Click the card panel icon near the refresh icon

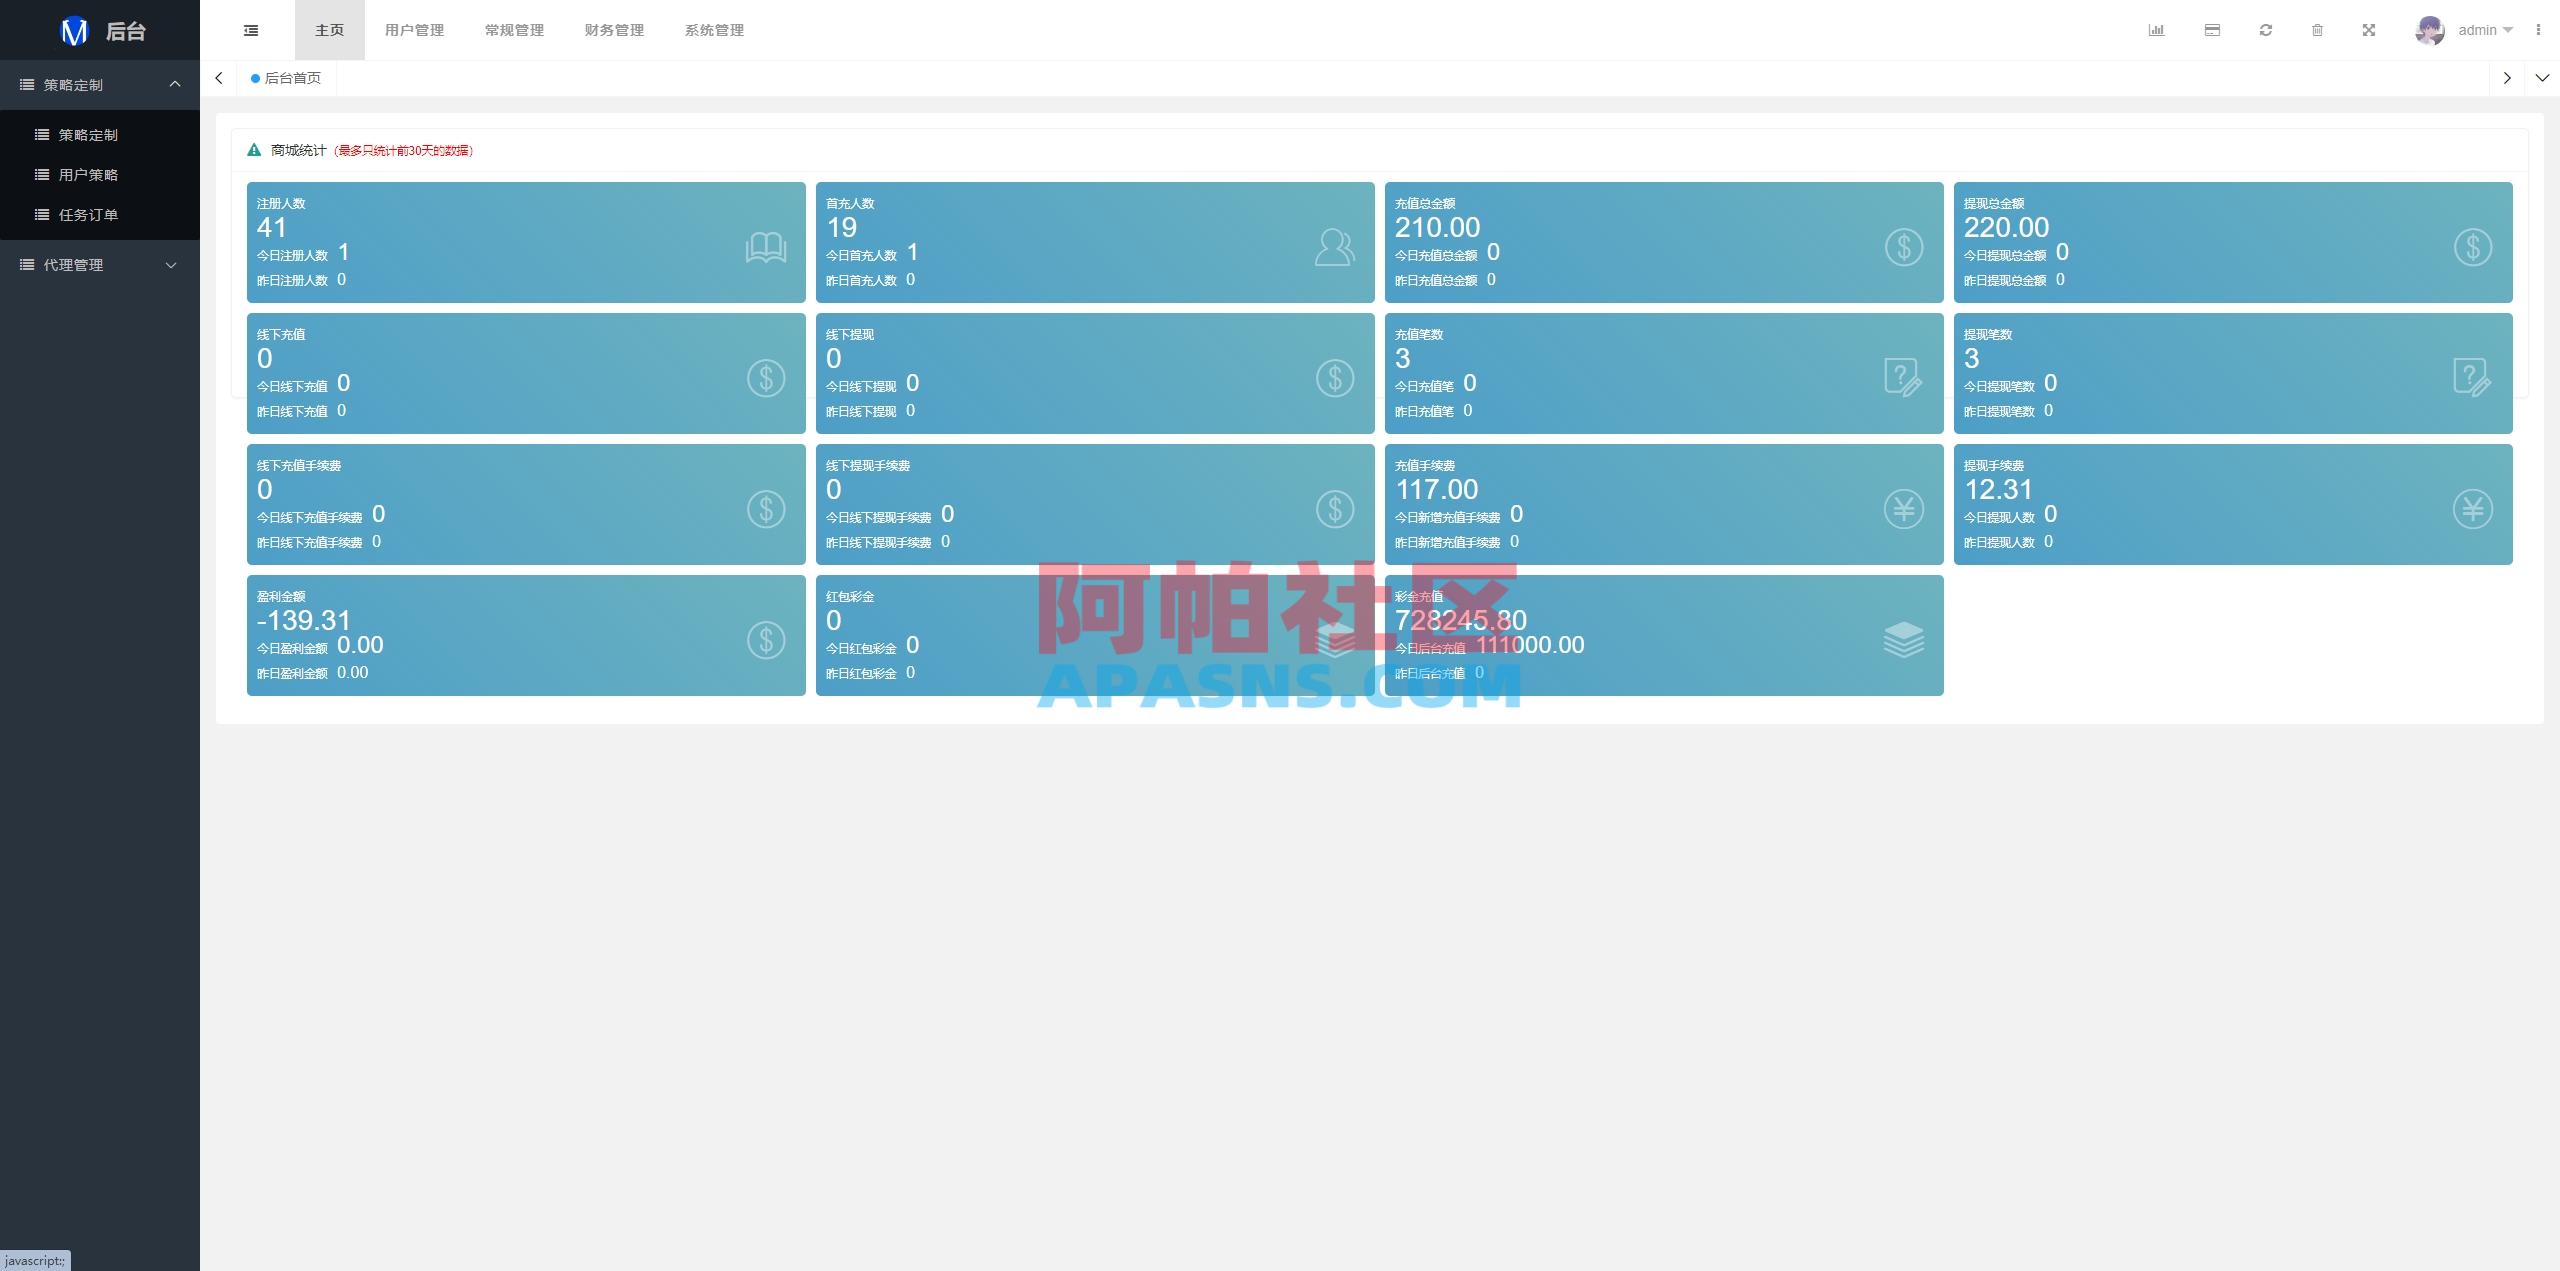click(2211, 30)
